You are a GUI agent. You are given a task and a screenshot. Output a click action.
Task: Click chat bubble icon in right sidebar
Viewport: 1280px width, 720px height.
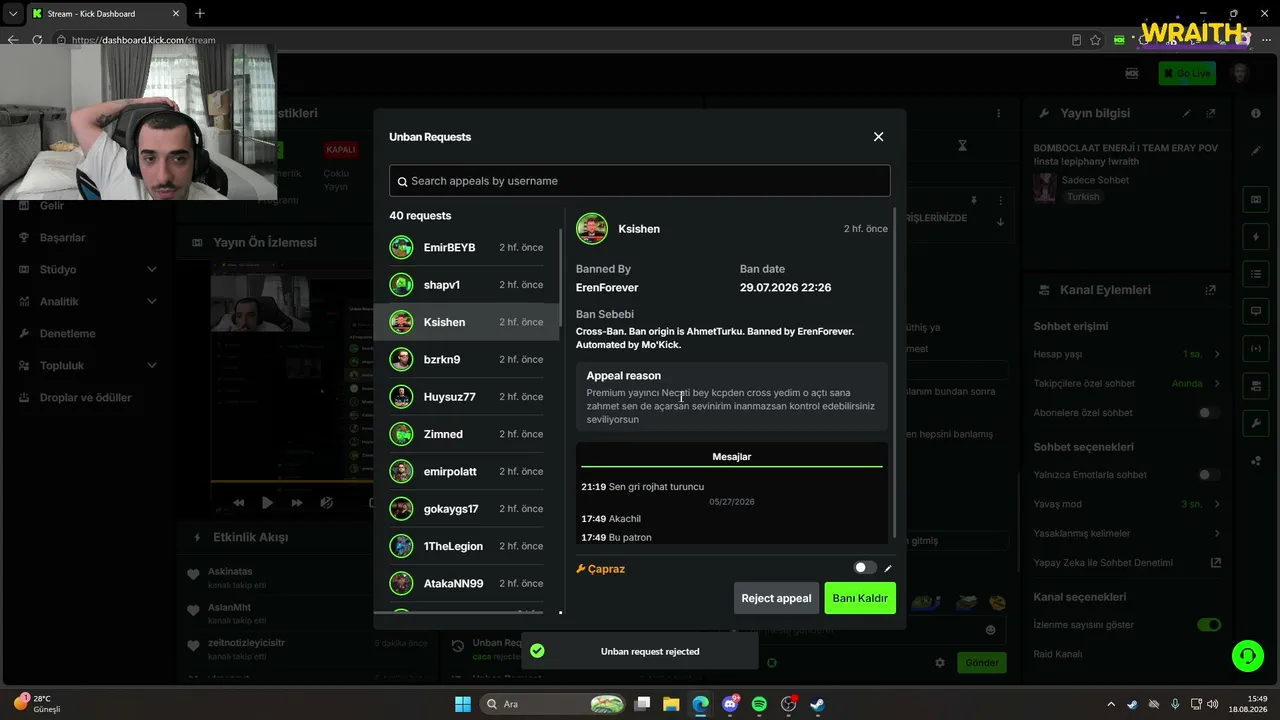(x=1256, y=311)
